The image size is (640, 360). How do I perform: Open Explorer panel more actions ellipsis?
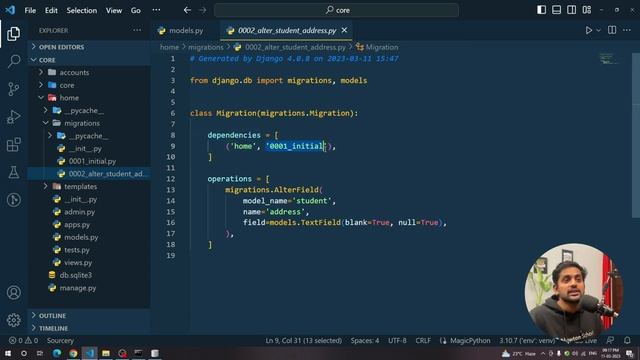pos(137,30)
